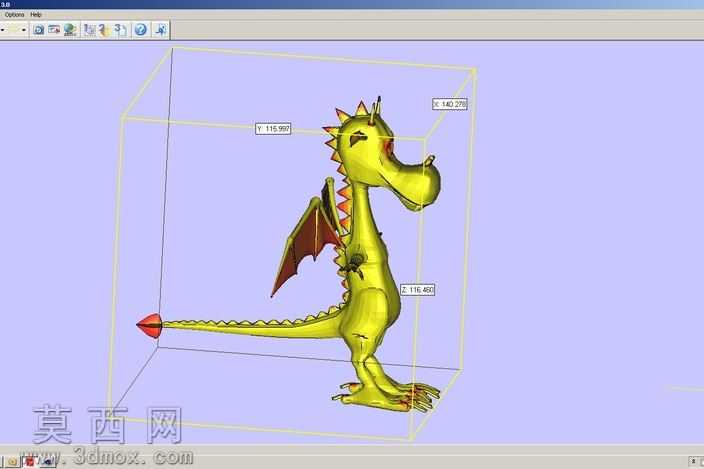Click the running figure exit icon
Image resolution: width=704 pixels, height=469 pixels.
pyautogui.click(x=161, y=30)
